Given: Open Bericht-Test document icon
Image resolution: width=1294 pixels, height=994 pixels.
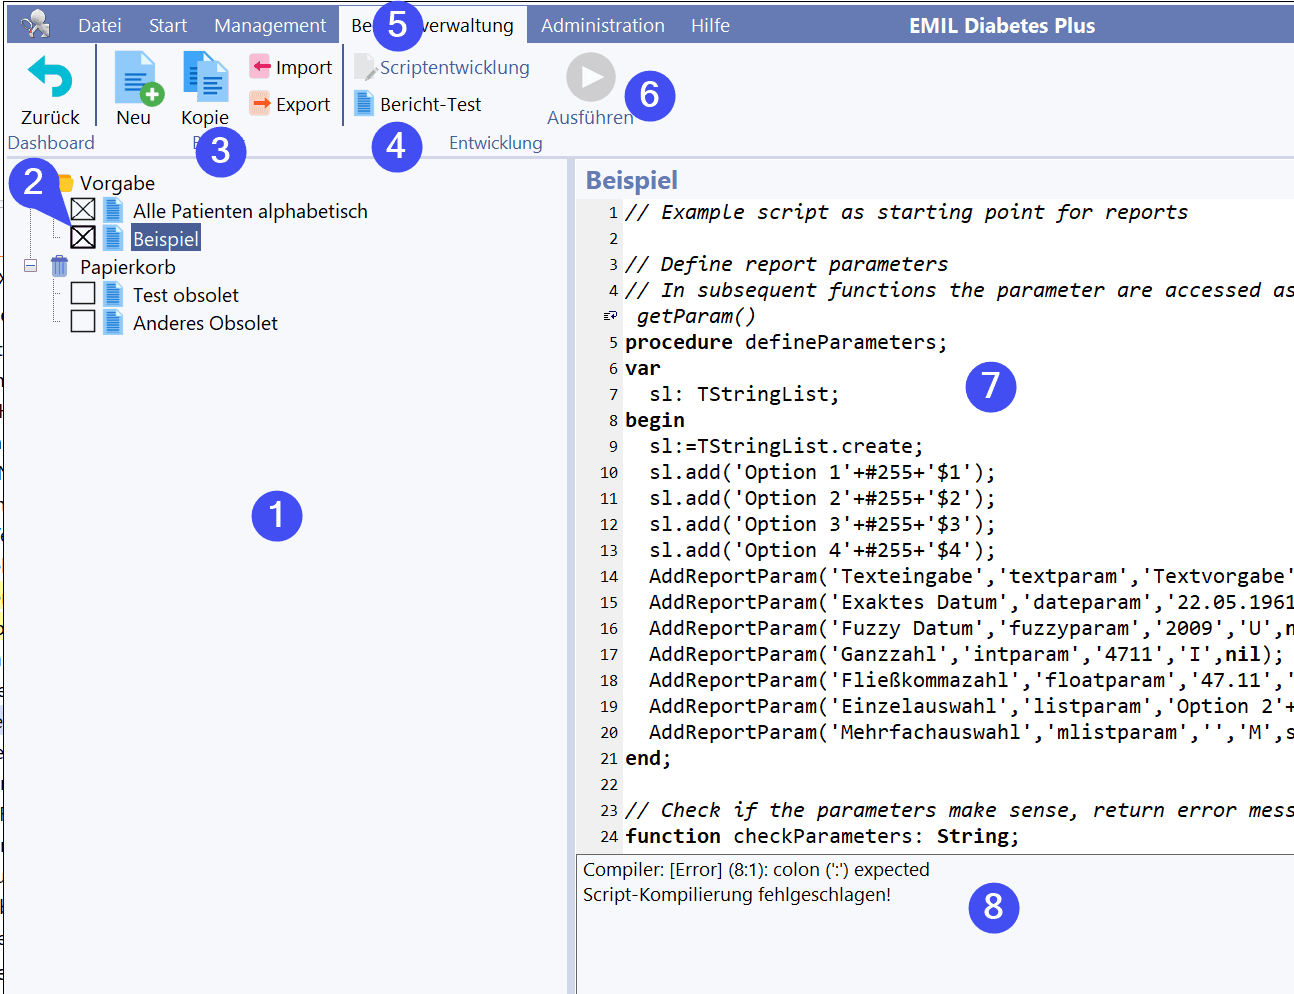Looking at the screenshot, I should click(364, 104).
